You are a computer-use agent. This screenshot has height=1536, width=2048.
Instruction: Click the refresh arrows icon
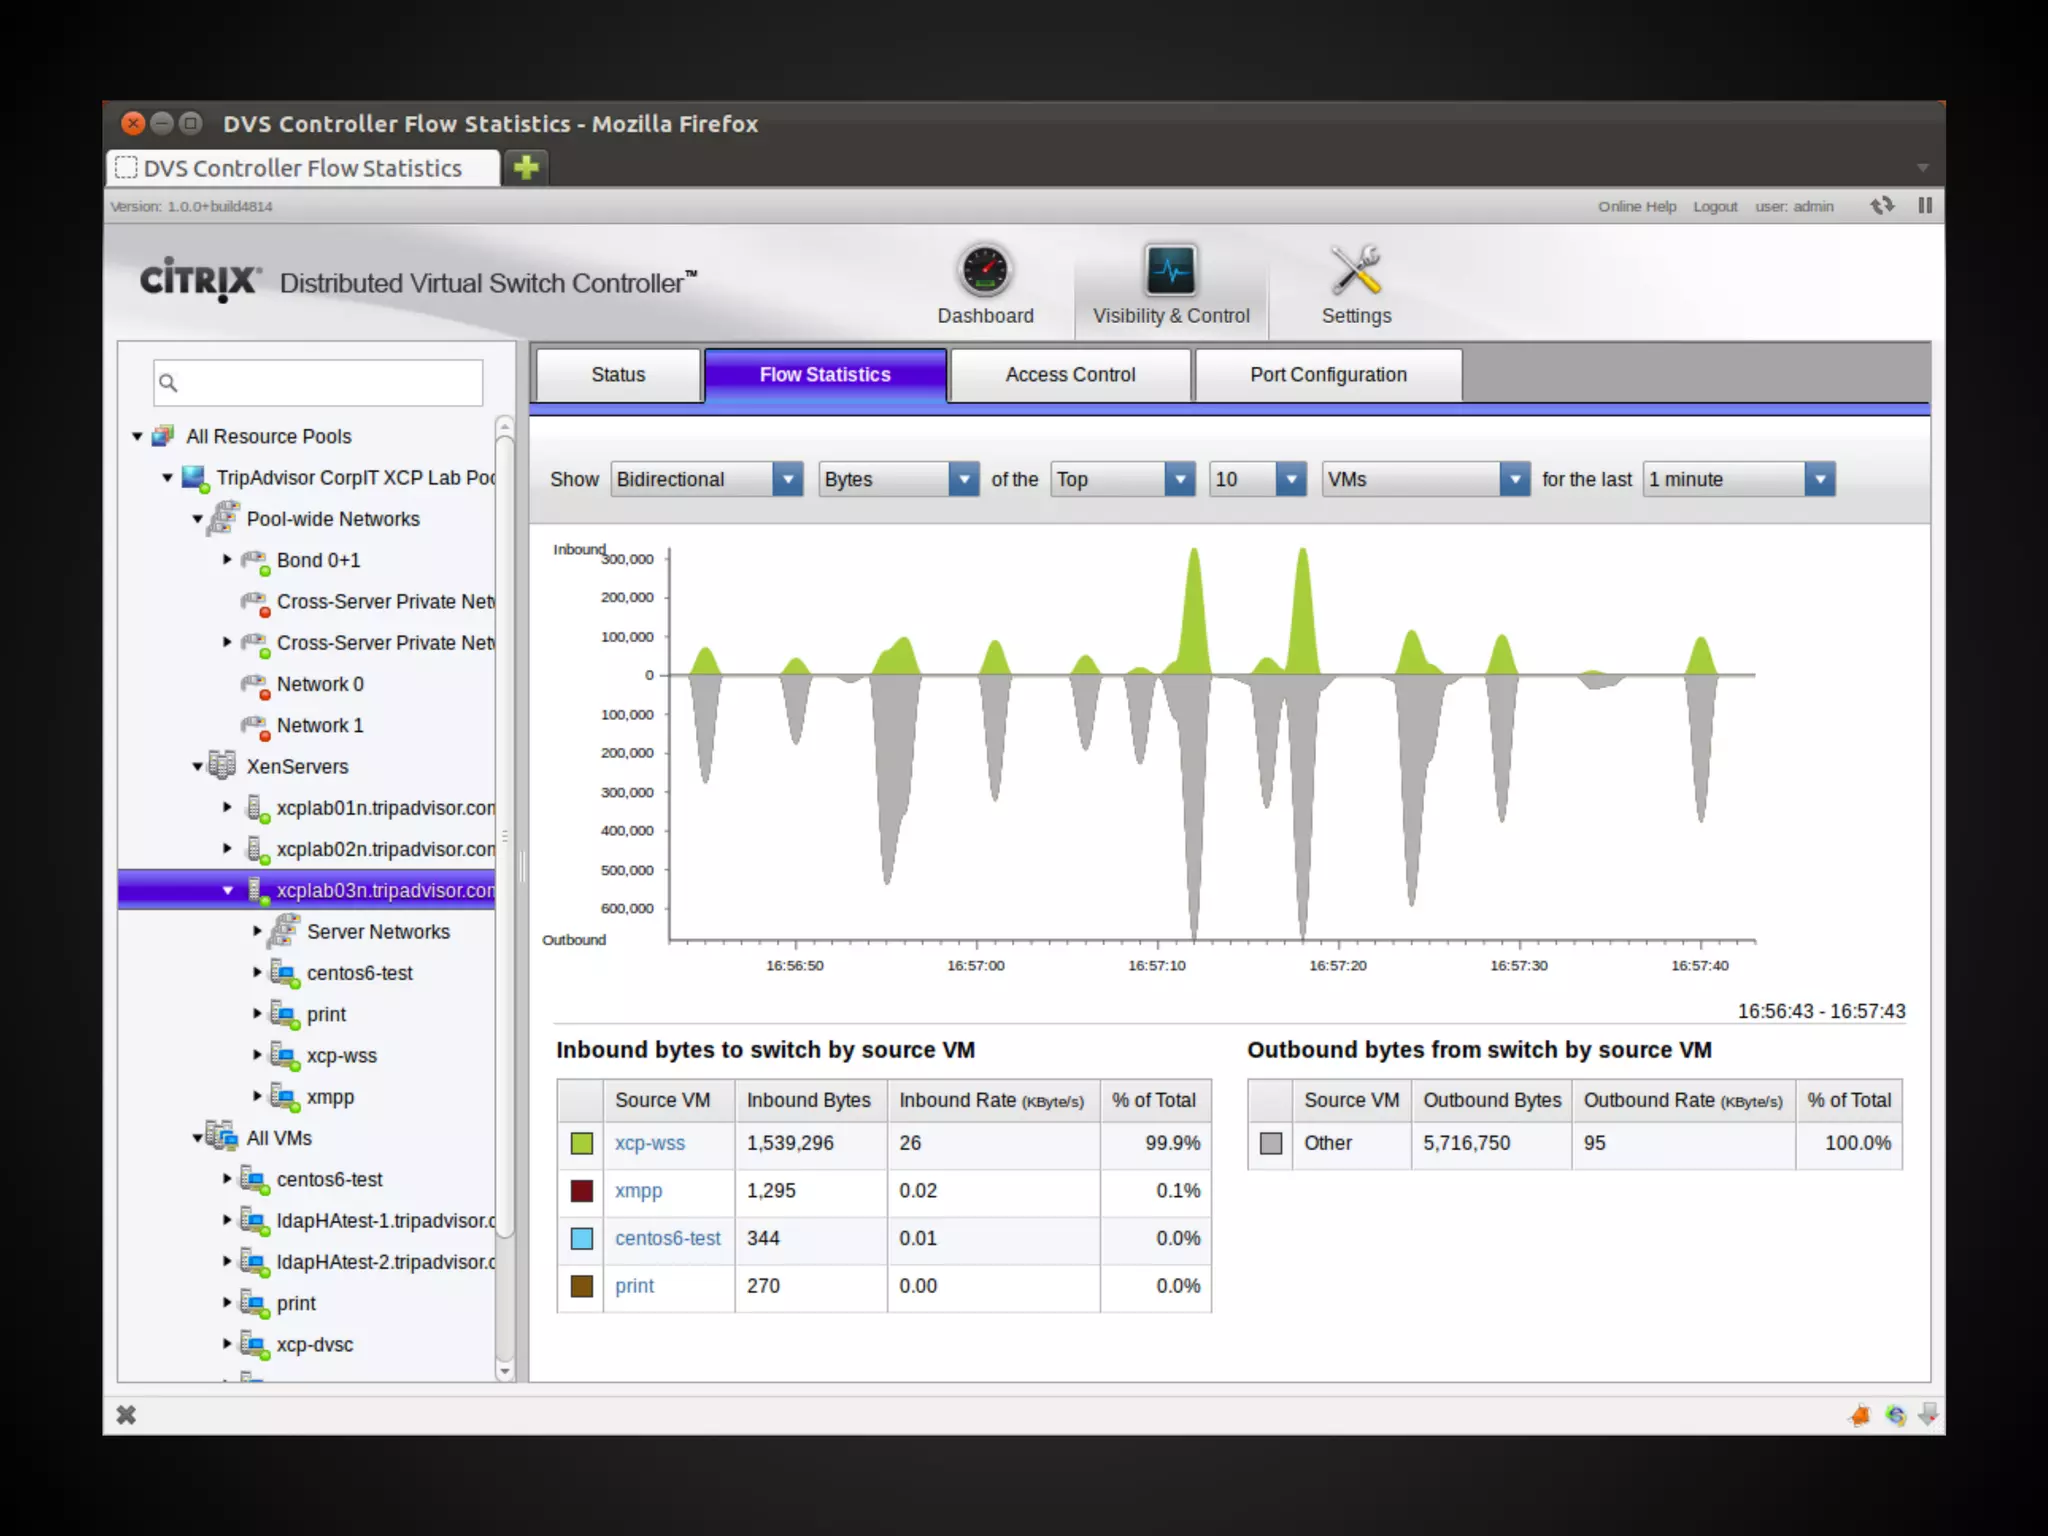click(1882, 206)
